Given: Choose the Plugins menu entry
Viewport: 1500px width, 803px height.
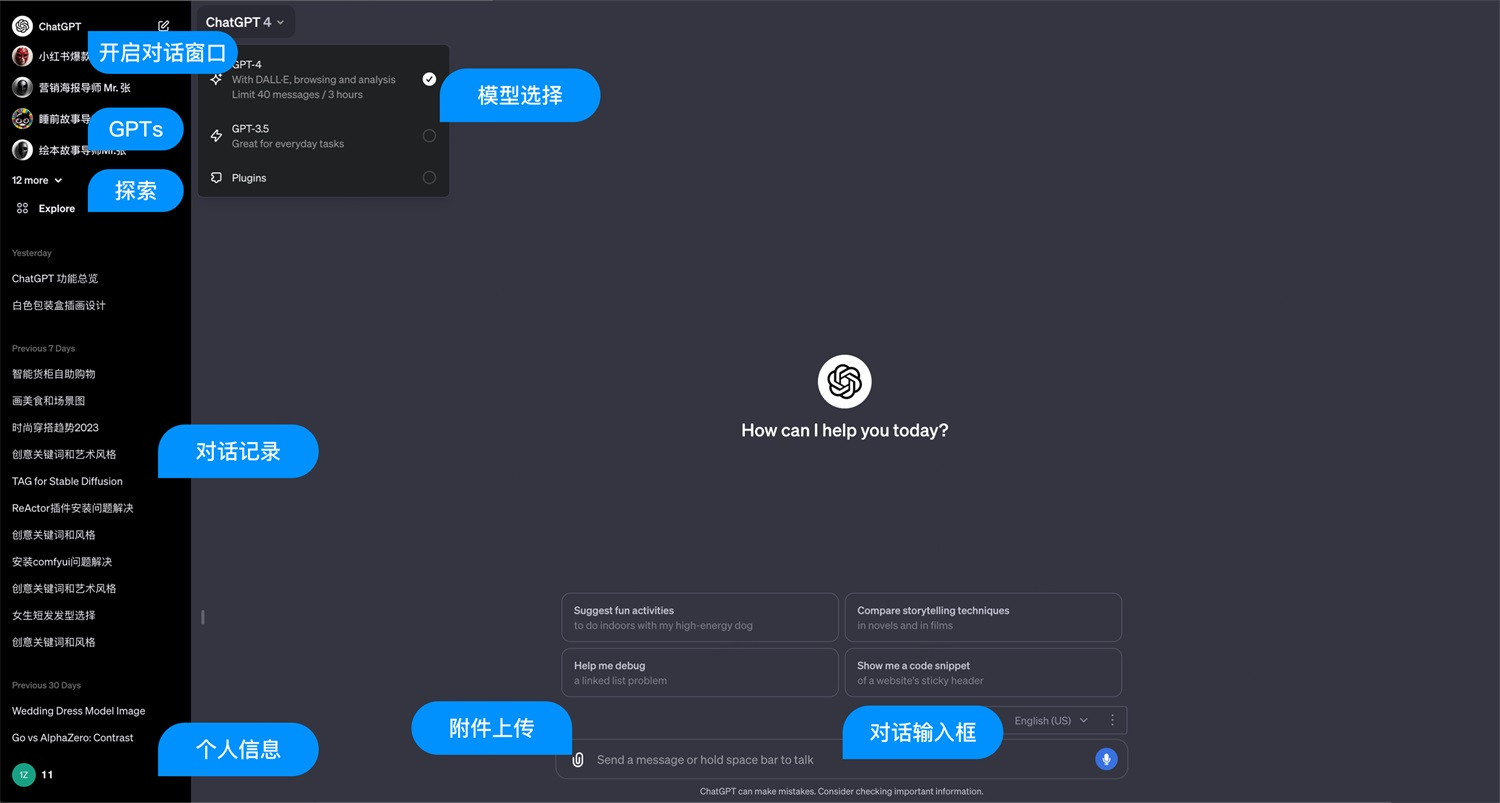Looking at the screenshot, I should click(323, 178).
